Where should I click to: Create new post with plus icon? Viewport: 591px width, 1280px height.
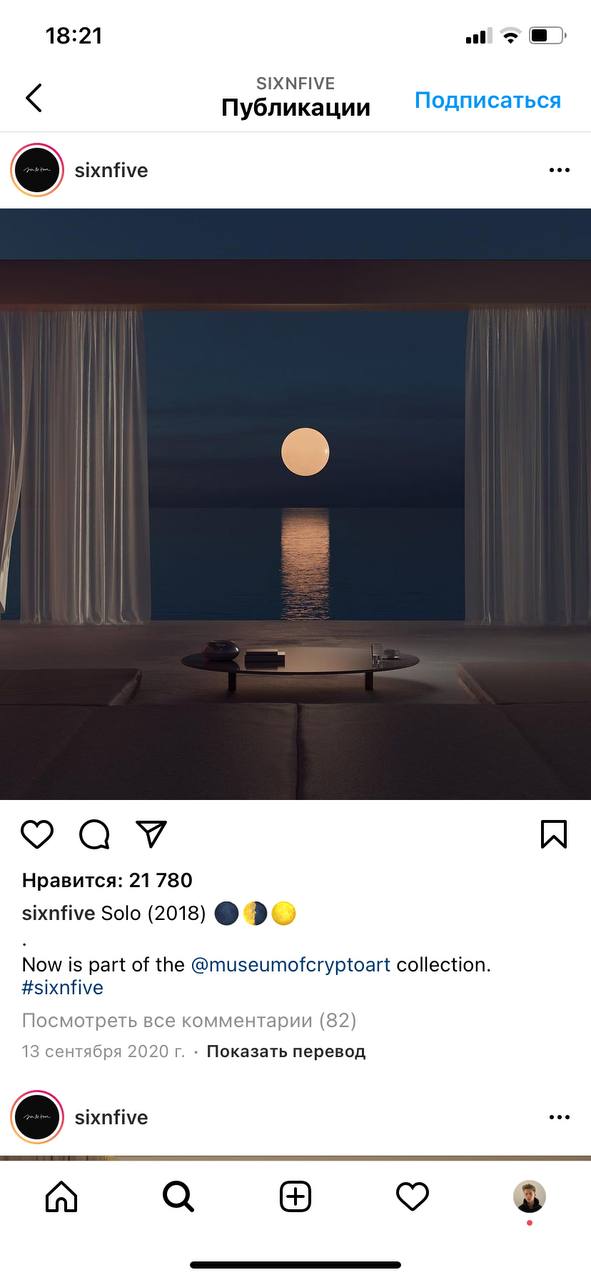295,1196
